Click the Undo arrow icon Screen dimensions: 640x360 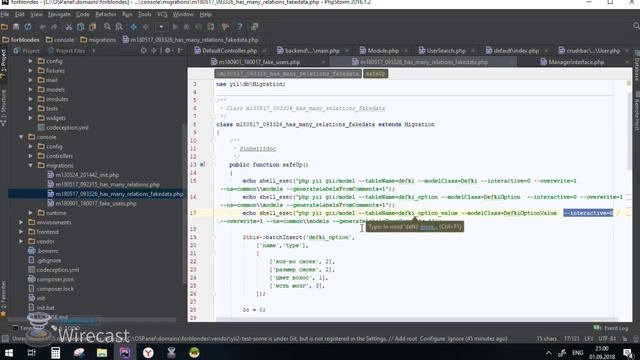pyautogui.click(x=42, y=27)
